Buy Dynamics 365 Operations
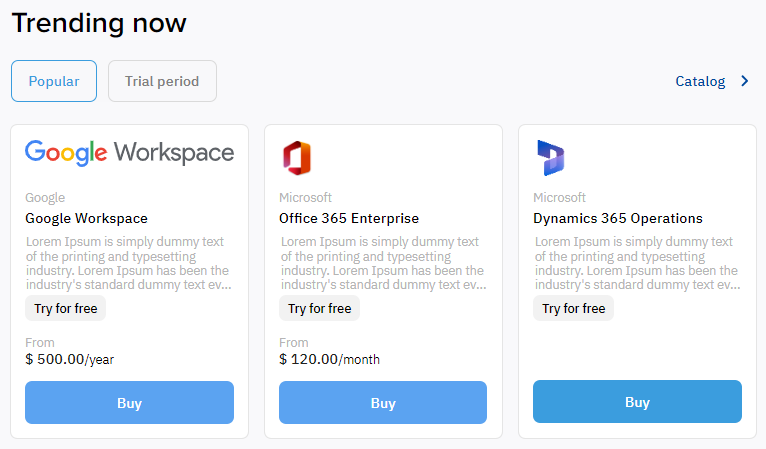This screenshot has width=766, height=449. (x=638, y=402)
